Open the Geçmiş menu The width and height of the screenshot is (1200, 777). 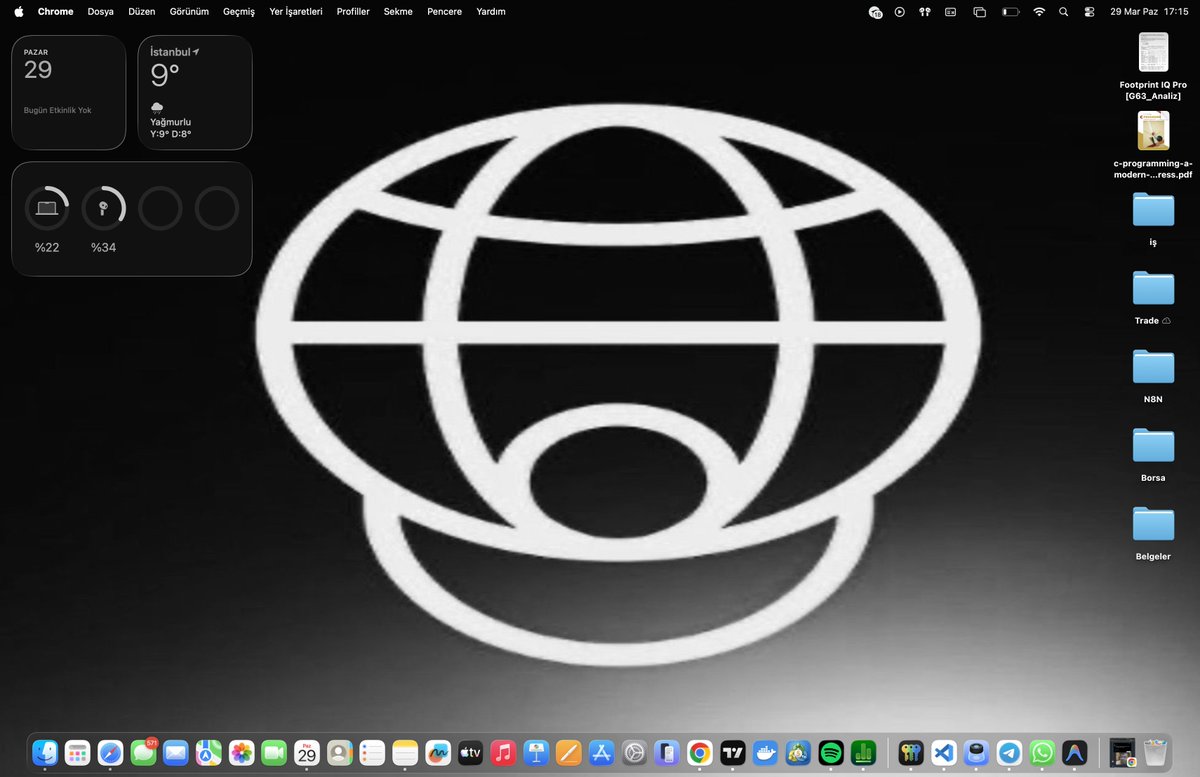click(239, 11)
